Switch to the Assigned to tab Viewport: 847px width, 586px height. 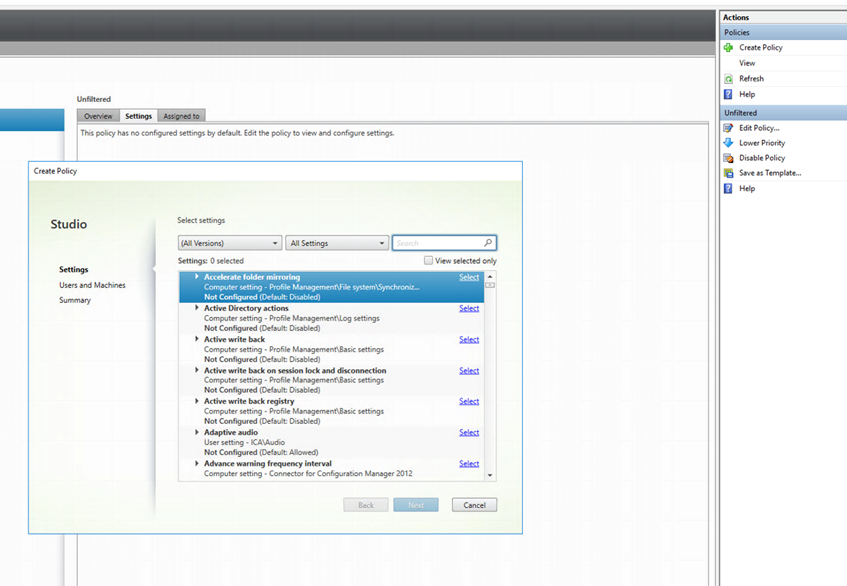pyautogui.click(x=182, y=116)
